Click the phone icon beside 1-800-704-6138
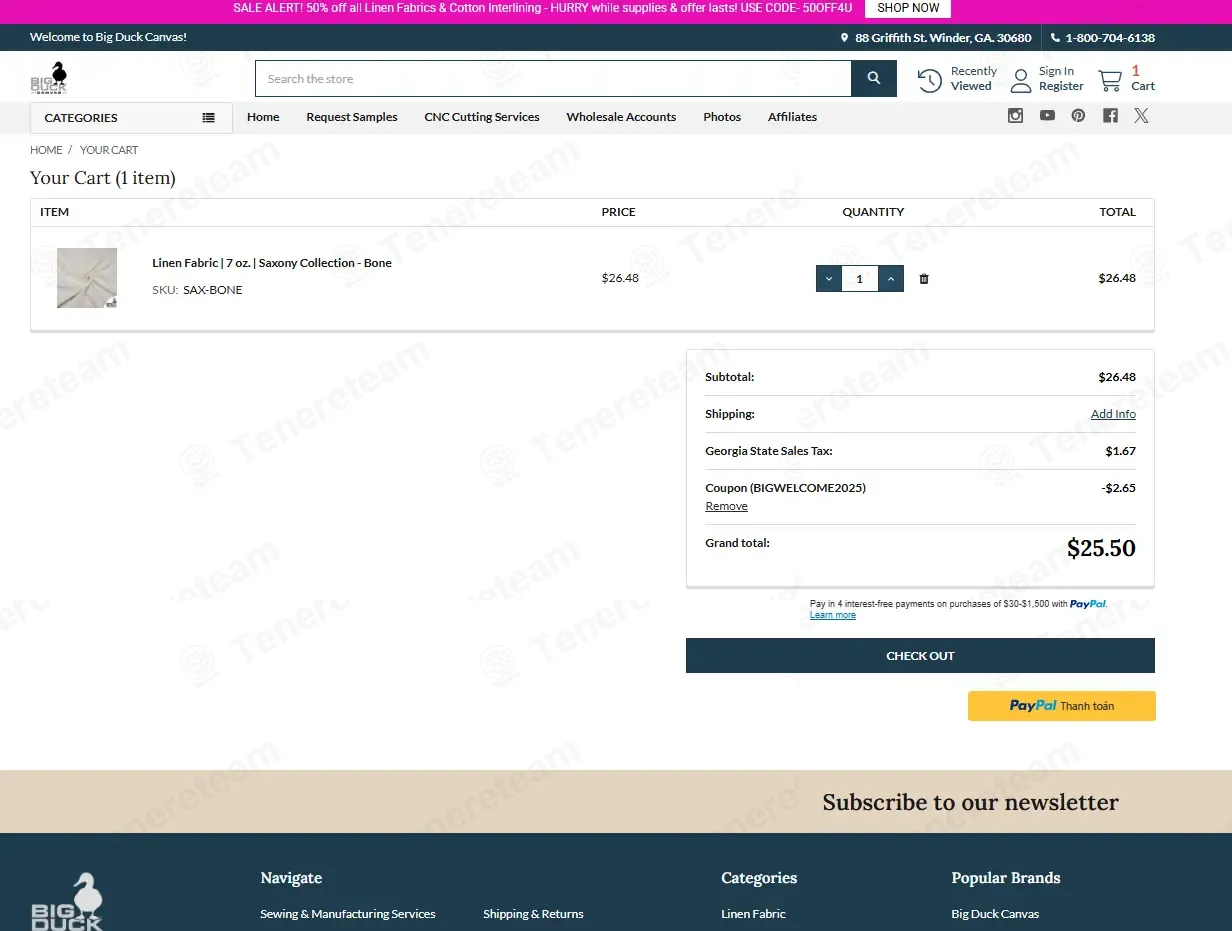 pos(1055,38)
